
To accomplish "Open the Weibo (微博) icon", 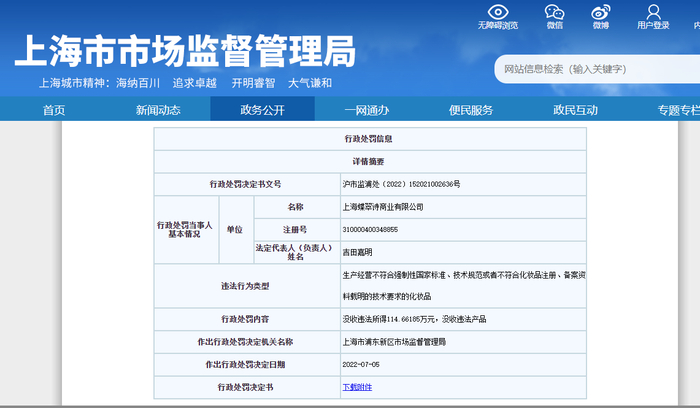I will pyautogui.click(x=600, y=11).
